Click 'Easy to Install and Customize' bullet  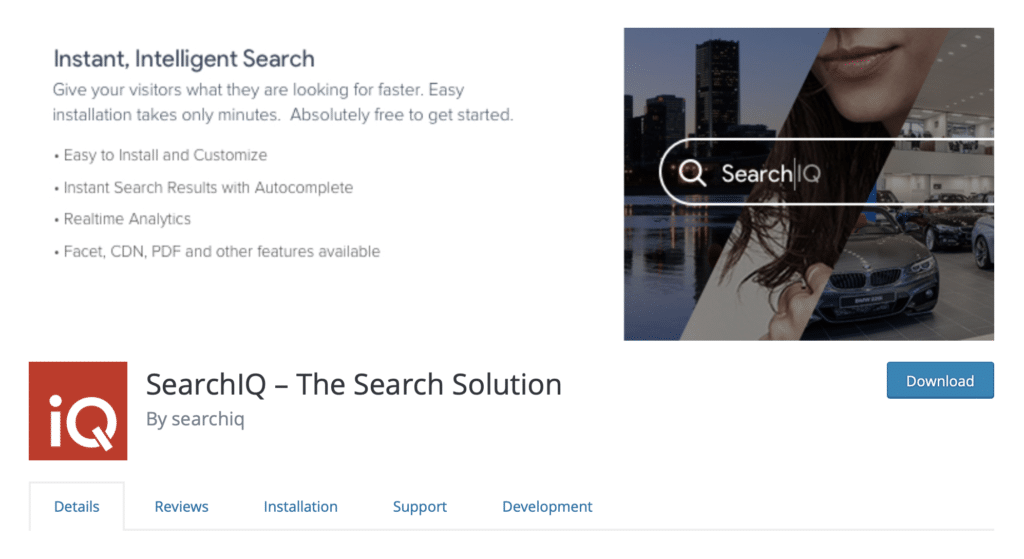(161, 155)
